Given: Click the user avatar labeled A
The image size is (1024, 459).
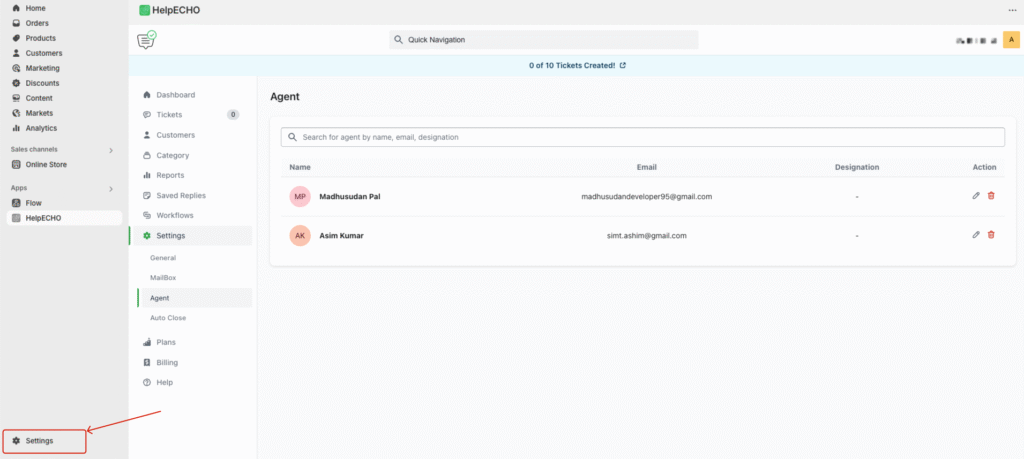Looking at the screenshot, I should (1011, 40).
